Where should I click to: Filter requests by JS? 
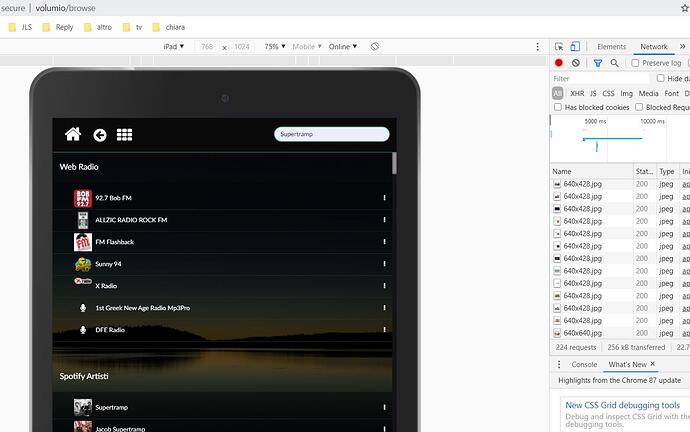click(593, 93)
